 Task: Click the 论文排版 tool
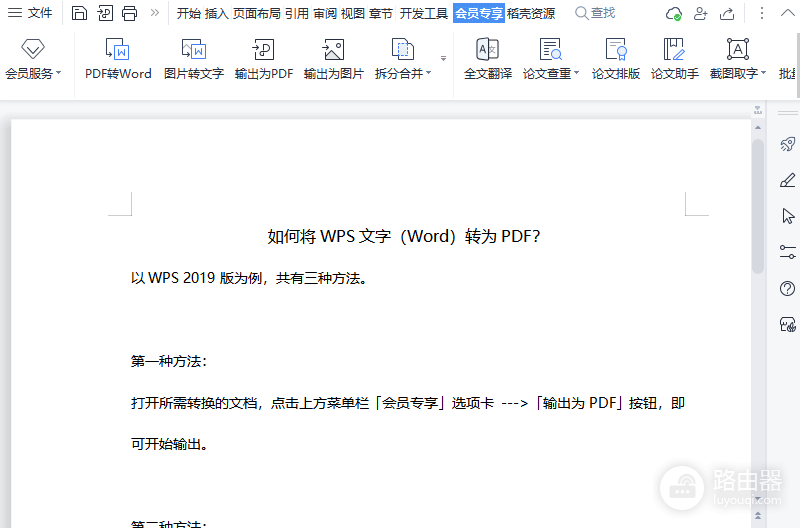pos(616,60)
